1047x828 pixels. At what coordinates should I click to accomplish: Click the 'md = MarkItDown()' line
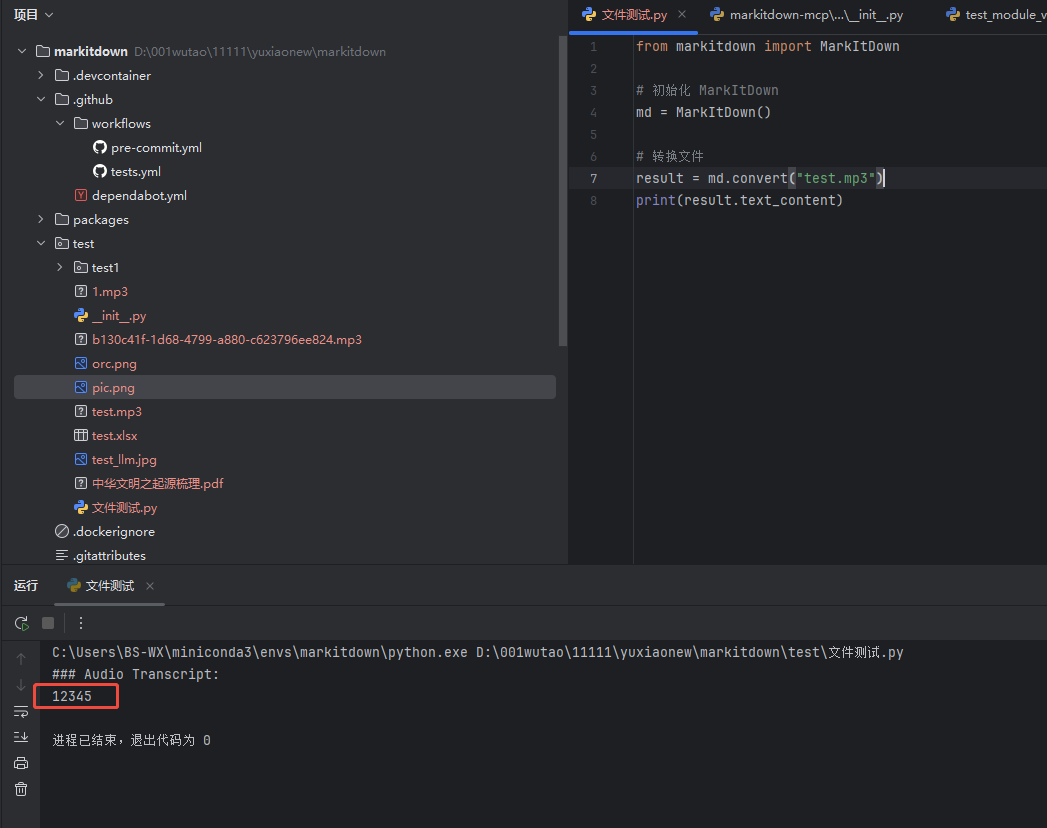[x=703, y=112]
